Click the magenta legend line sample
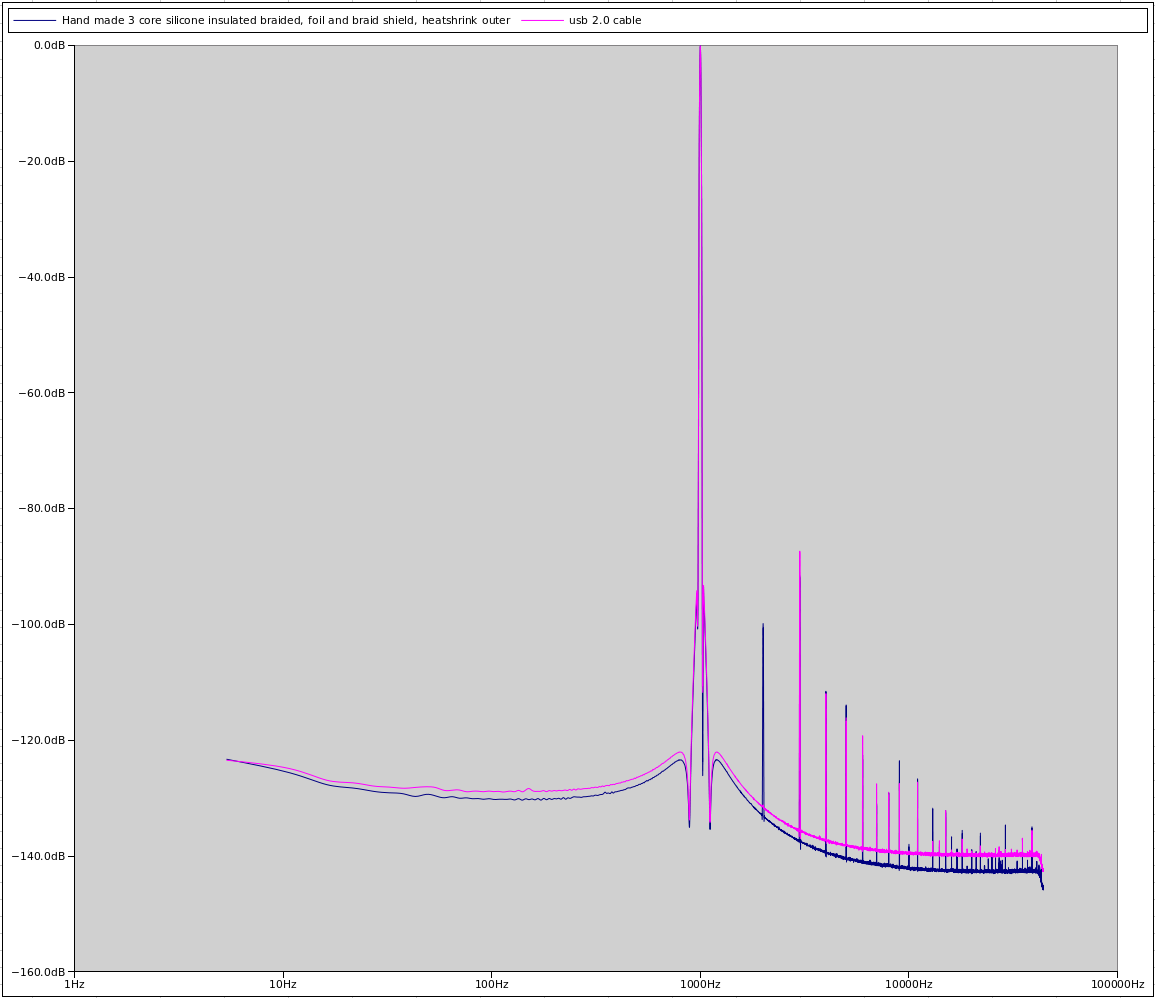Screen dimensions: 1155x998 pos(542,21)
